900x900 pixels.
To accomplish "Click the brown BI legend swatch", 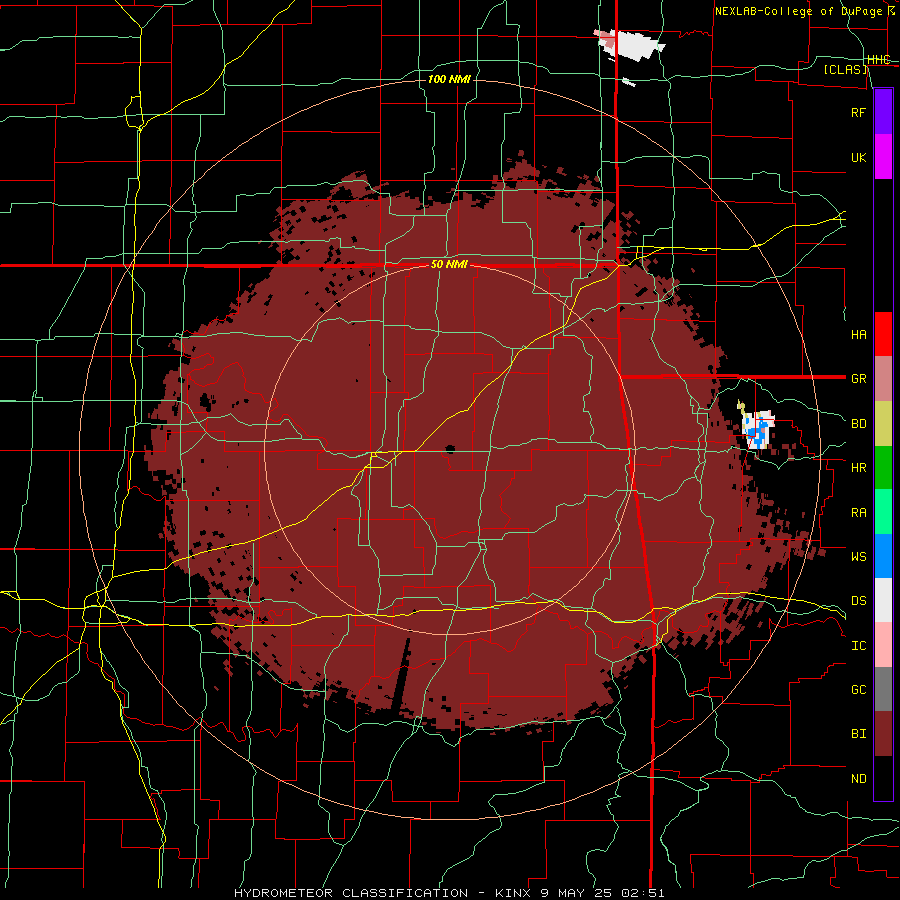I will point(883,734).
